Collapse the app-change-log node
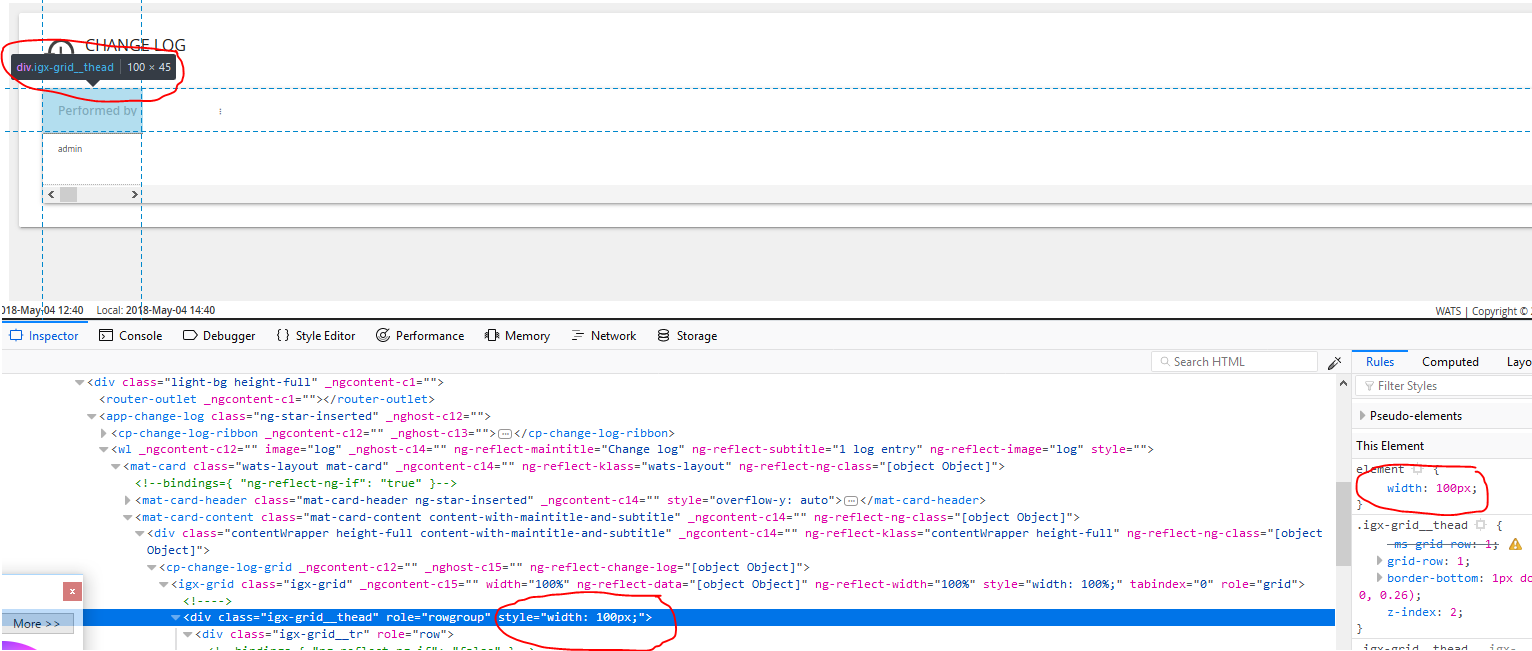The width and height of the screenshot is (1532, 651). click(x=92, y=416)
